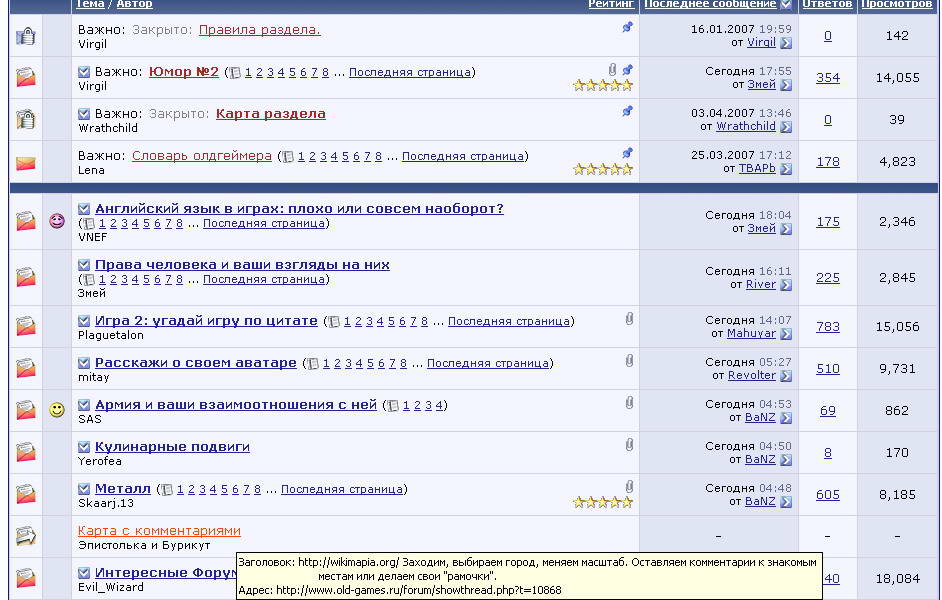Click paperclip icon in Металл row
This screenshot has height=600, width=942.
pyautogui.click(x=629, y=486)
